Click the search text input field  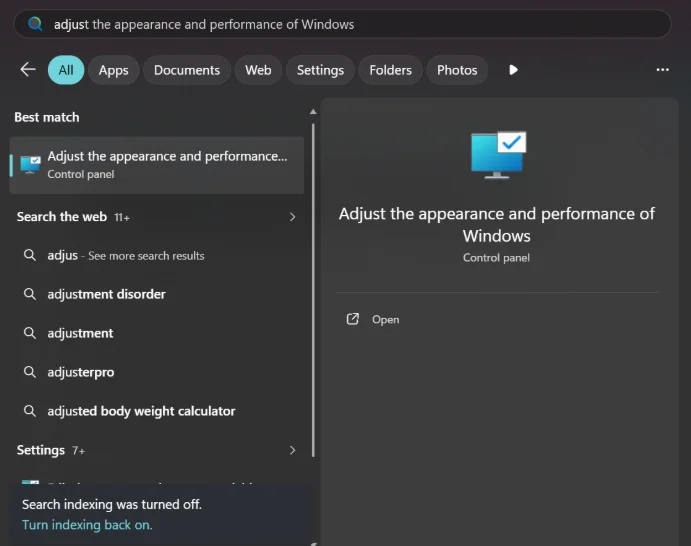tap(342, 24)
